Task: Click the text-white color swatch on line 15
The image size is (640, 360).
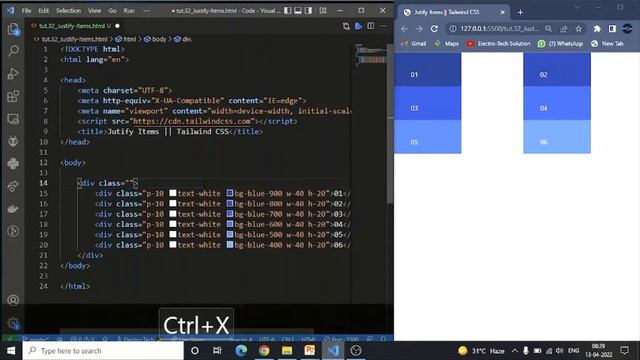Action: tap(173, 193)
